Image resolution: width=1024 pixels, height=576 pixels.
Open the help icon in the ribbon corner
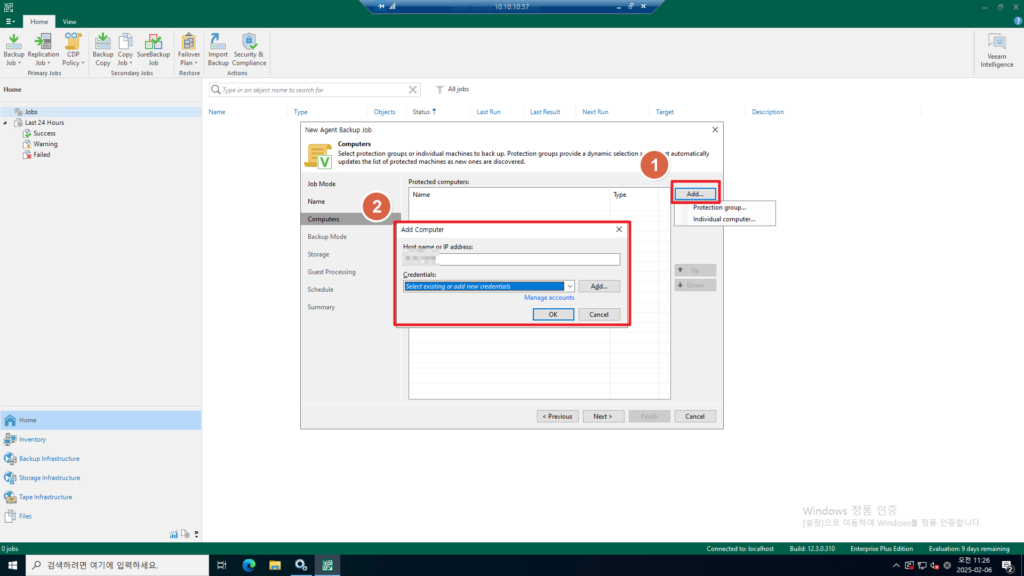pos(1017,21)
